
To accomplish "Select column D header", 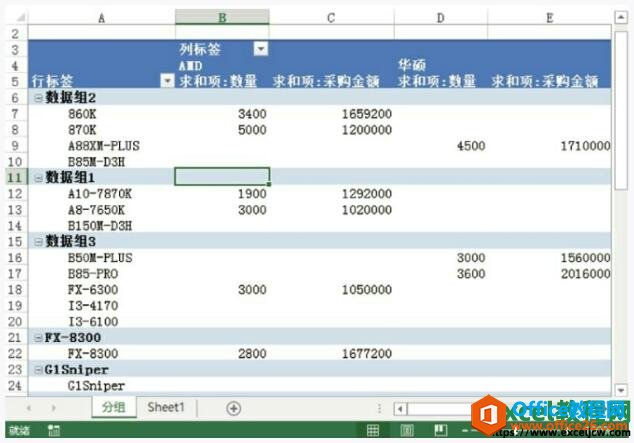I will (x=441, y=17).
